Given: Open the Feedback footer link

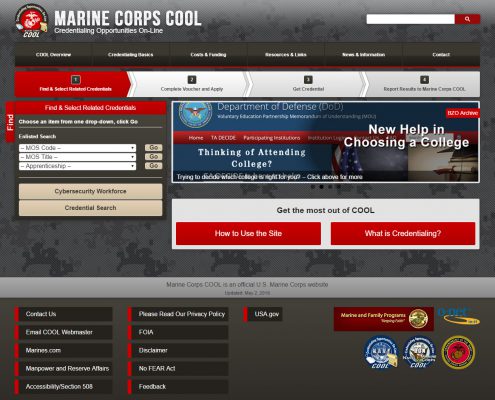Looking at the screenshot, I should 178,387.
